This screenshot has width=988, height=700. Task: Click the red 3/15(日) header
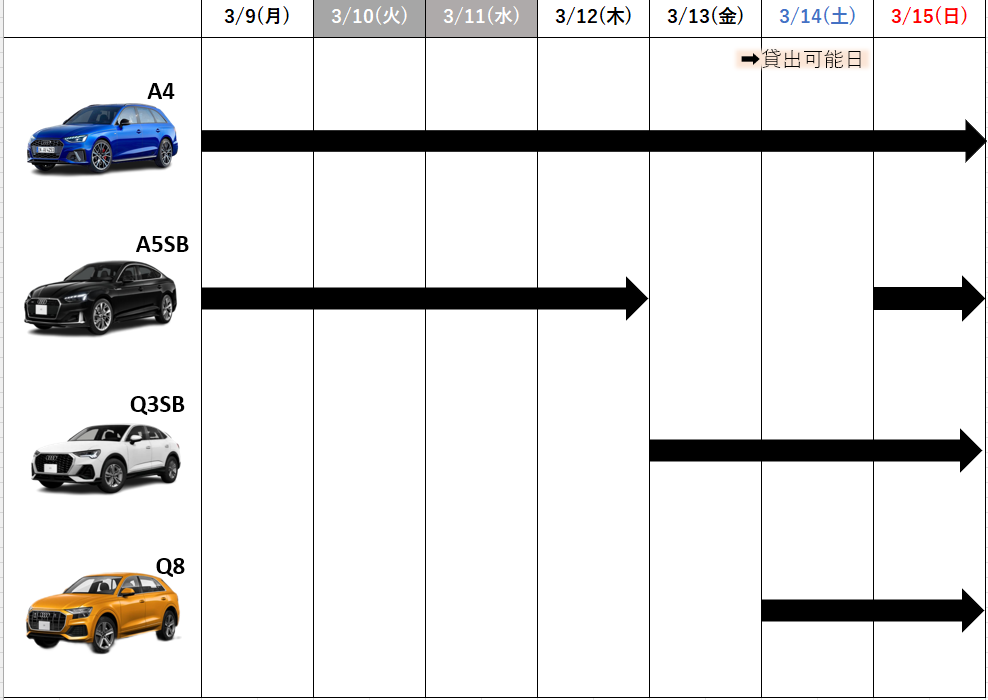tap(929, 17)
